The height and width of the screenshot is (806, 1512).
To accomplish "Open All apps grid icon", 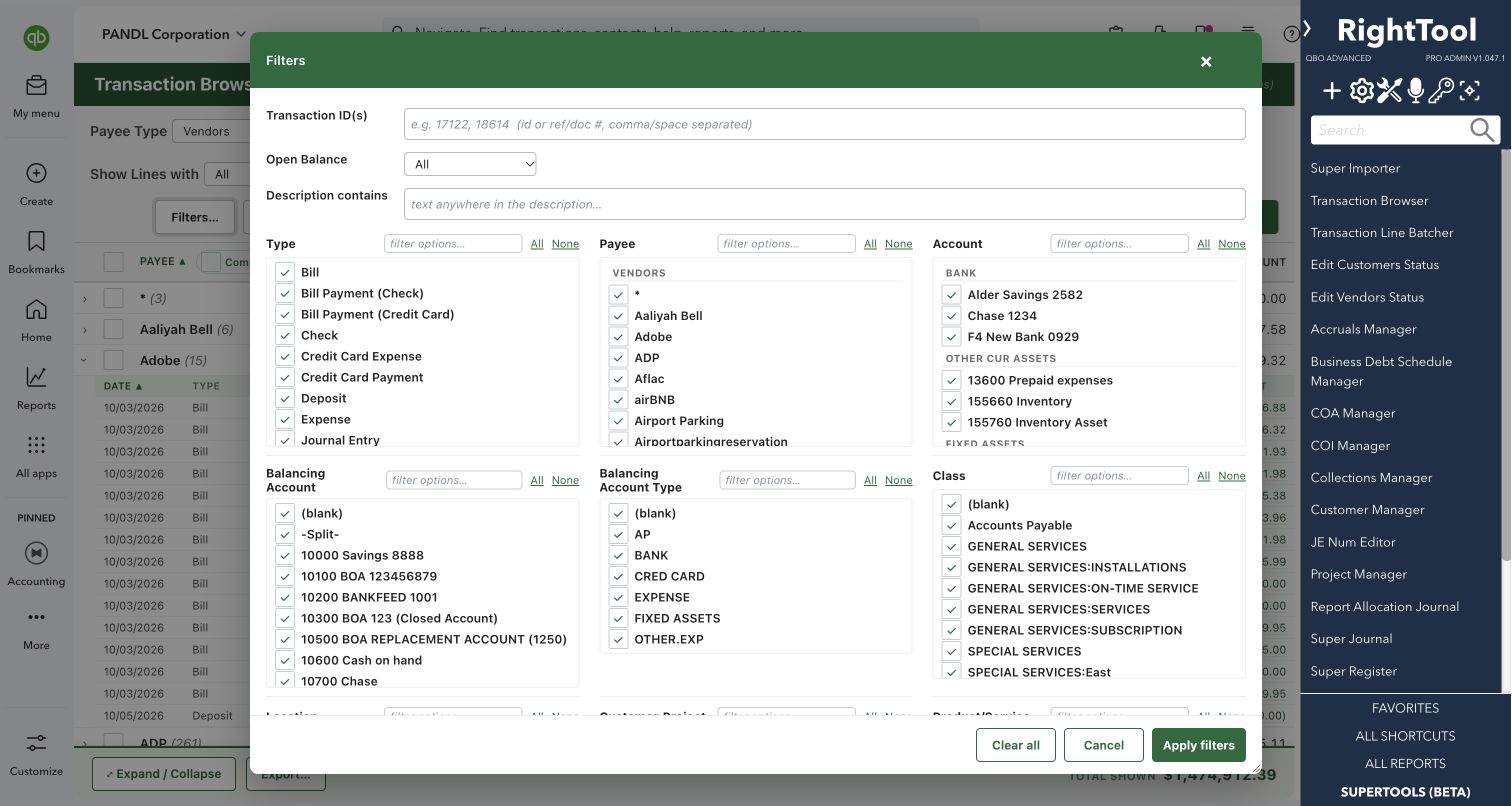I will point(36,445).
